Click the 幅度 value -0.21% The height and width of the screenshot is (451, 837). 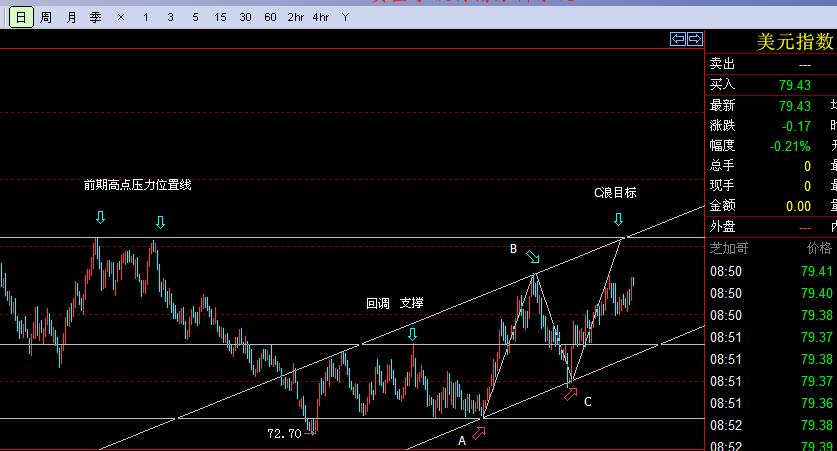[x=789, y=146]
